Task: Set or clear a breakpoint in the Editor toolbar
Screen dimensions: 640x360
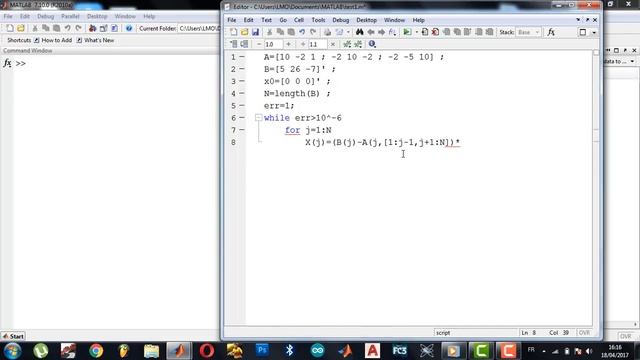Action: [424, 32]
